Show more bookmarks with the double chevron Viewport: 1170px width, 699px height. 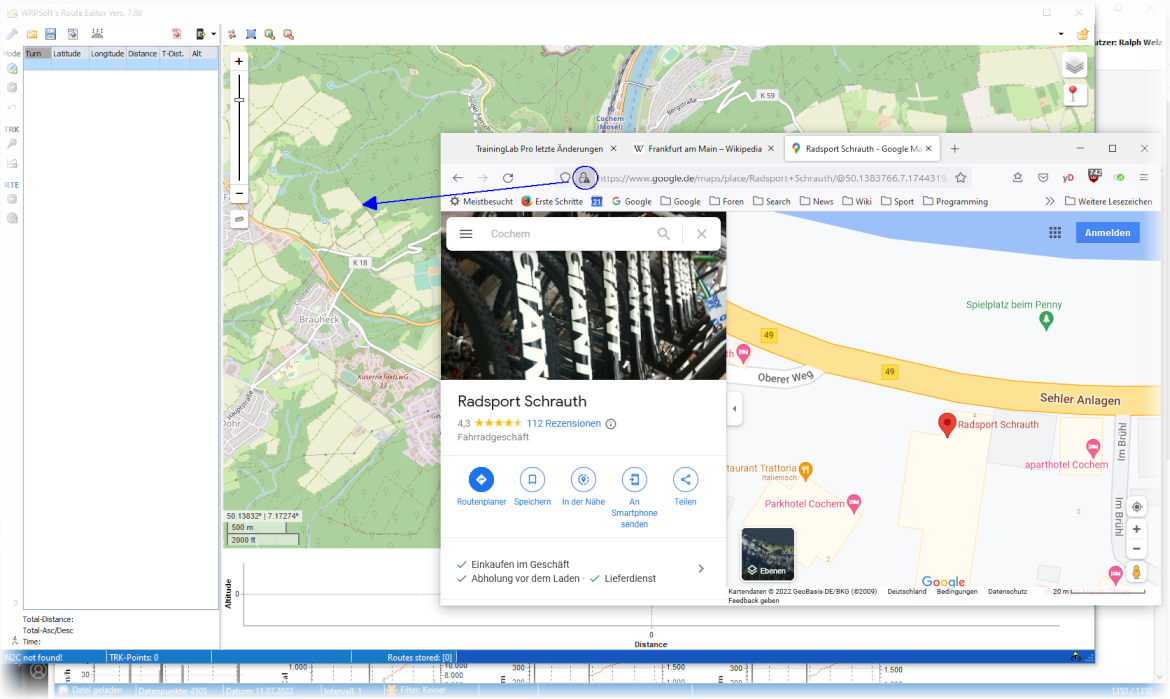click(1050, 201)
